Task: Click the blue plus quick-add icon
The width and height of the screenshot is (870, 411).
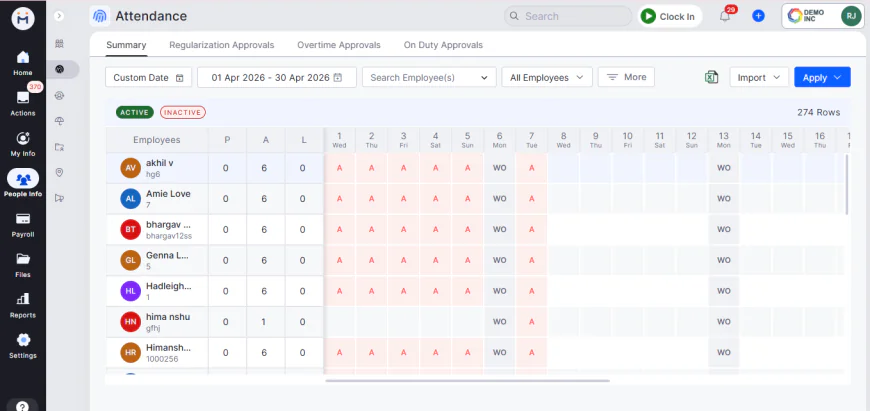Action: pyautogui.click(x=758, y=16)
